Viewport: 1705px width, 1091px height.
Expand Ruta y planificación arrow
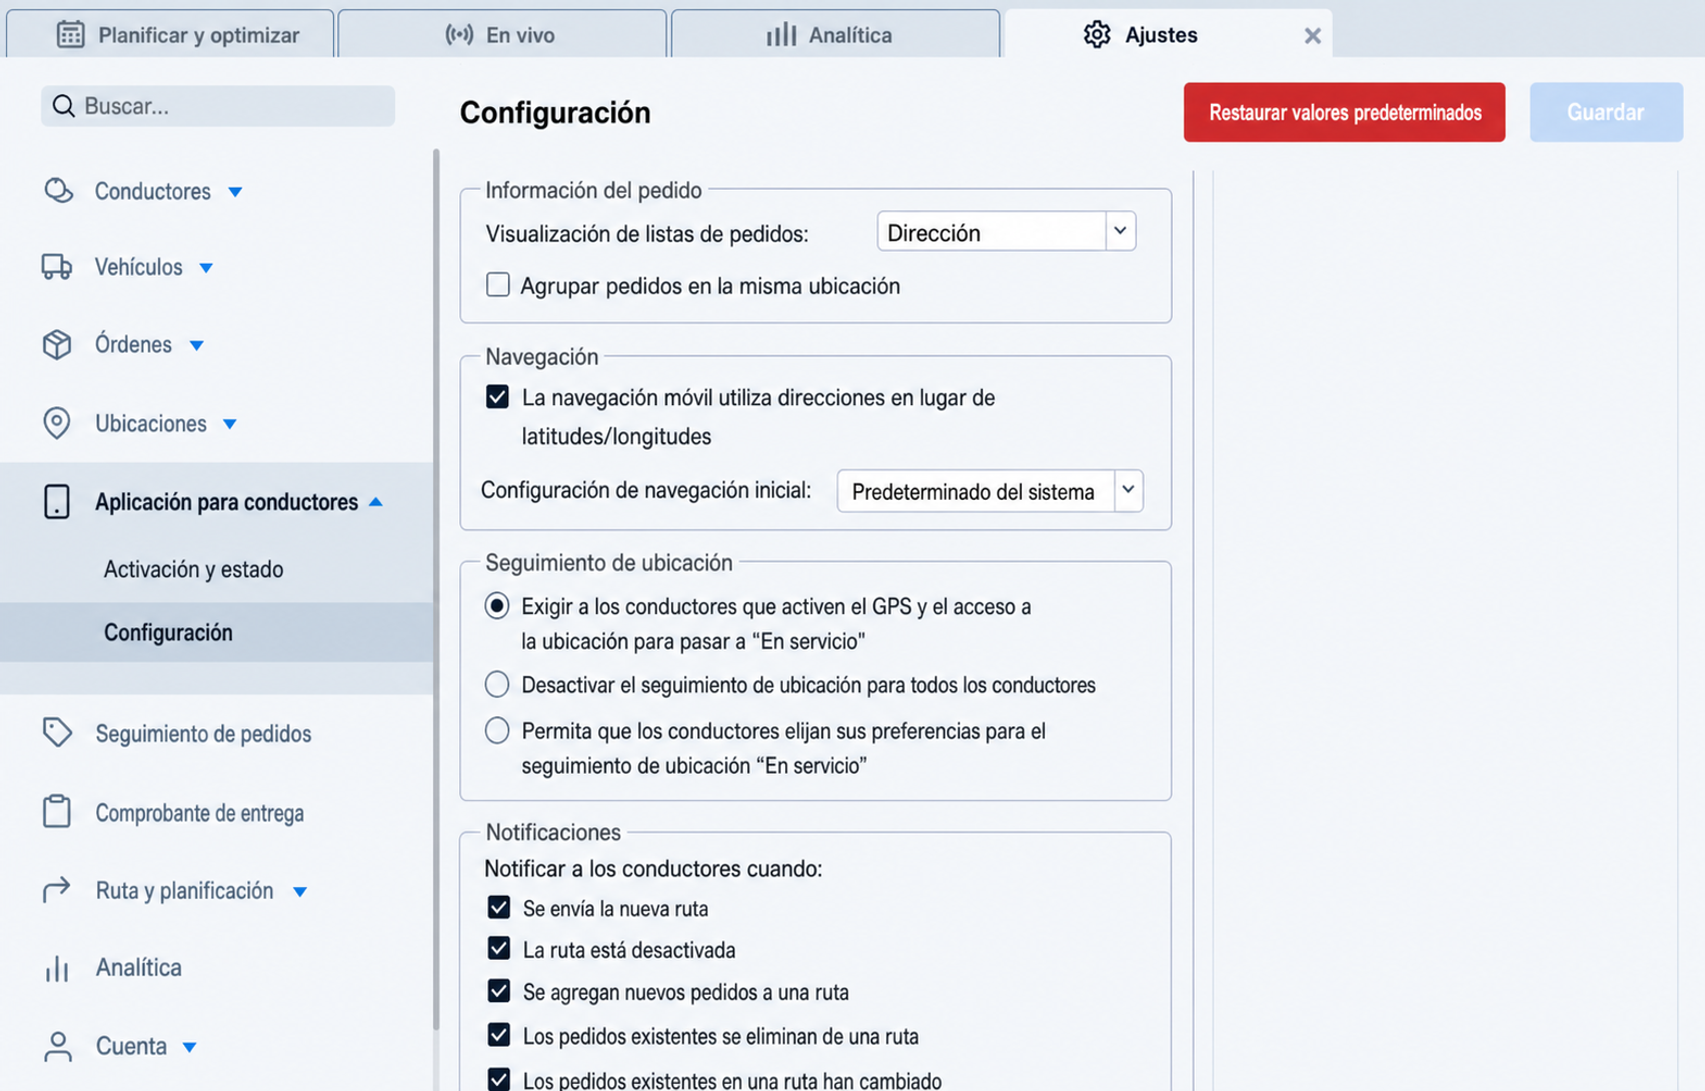(x=299, y=891)
